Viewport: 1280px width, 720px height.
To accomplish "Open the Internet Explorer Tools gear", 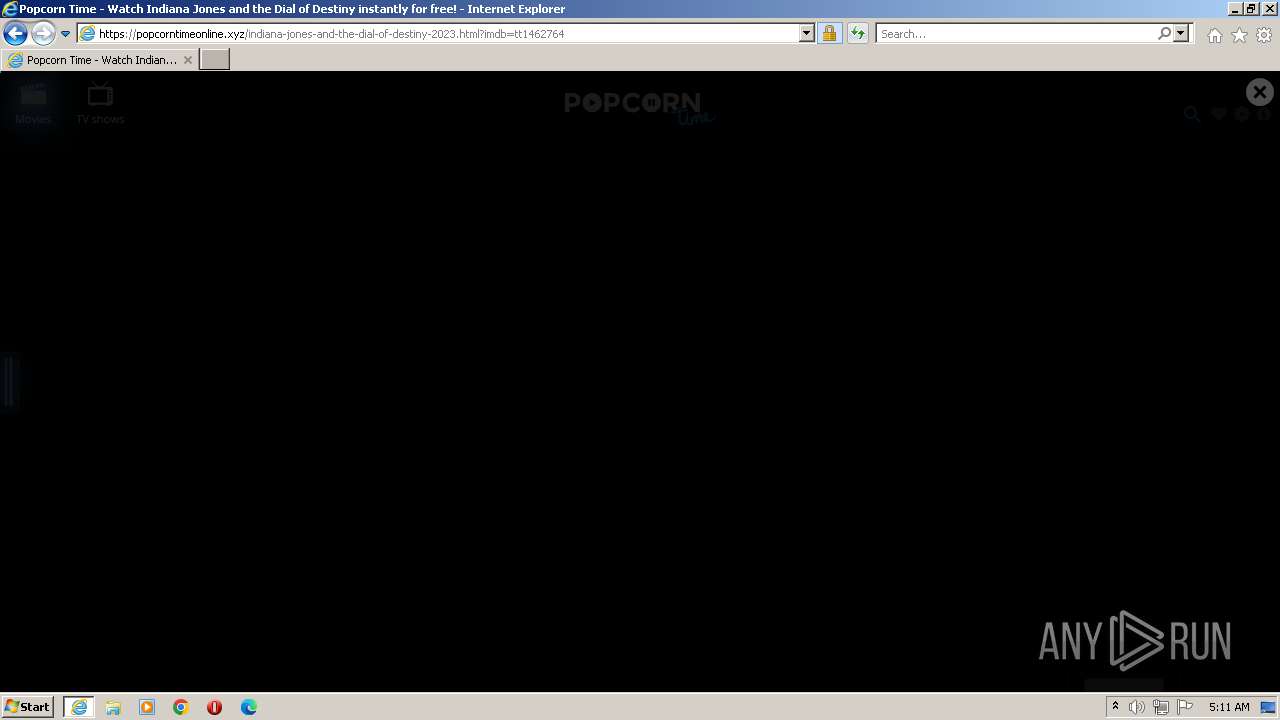I will (1264, 35).
